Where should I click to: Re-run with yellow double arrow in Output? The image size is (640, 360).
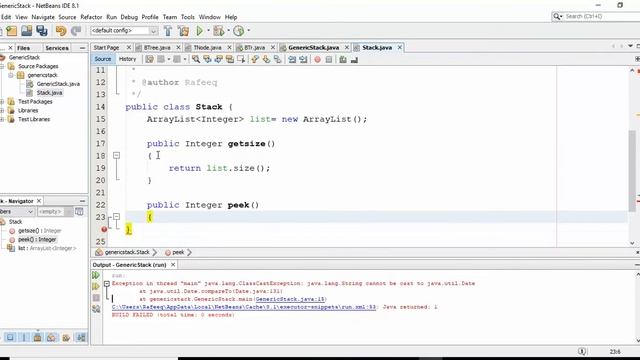(x=96, y=287)
